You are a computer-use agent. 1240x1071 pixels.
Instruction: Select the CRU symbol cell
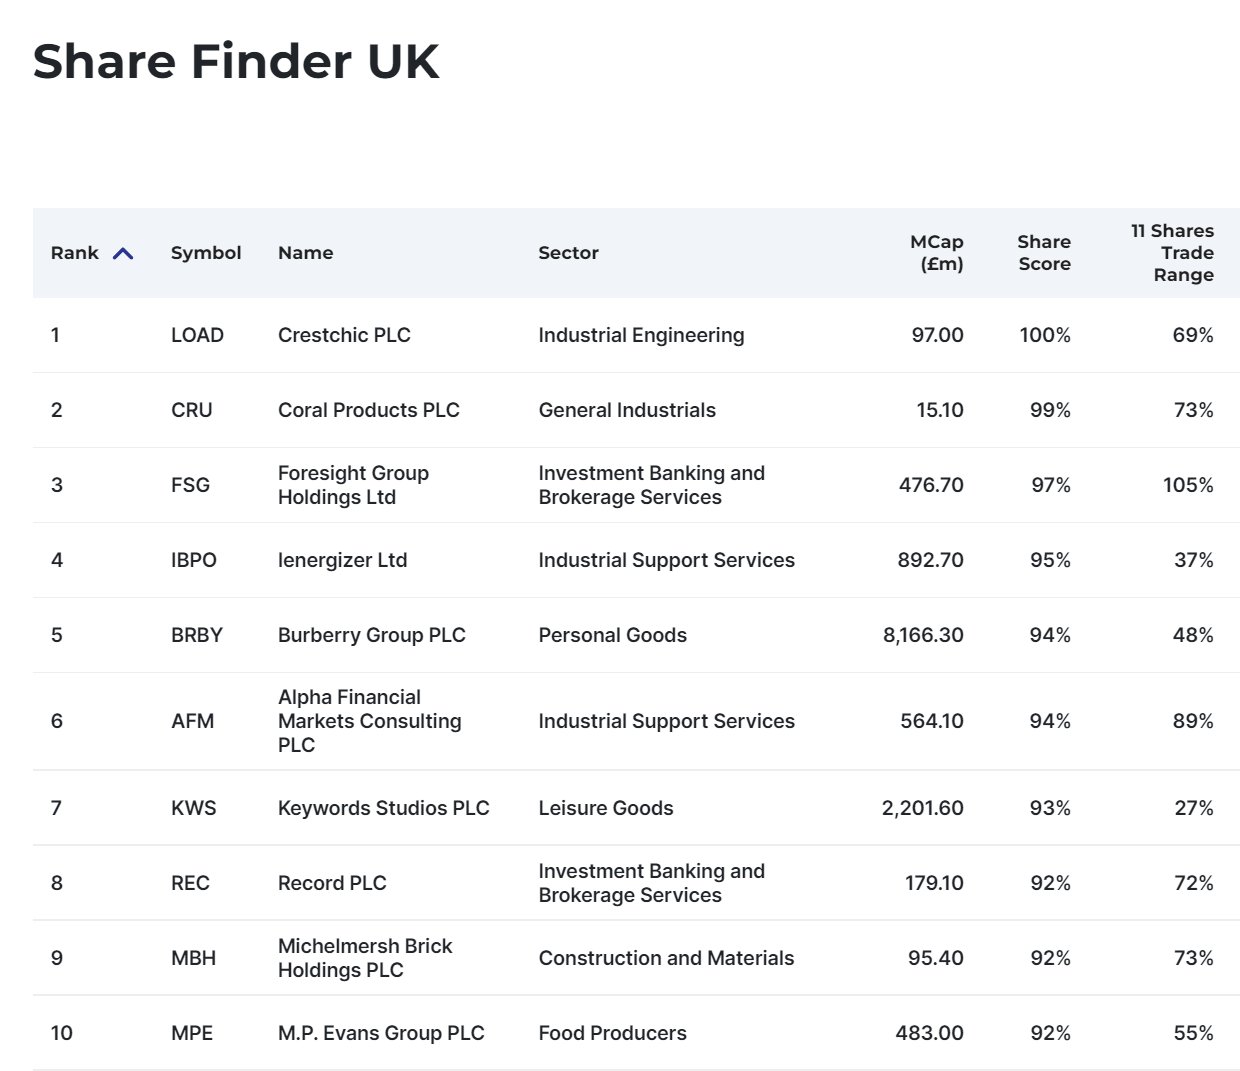pyautogui.click(x=192, y=410)
